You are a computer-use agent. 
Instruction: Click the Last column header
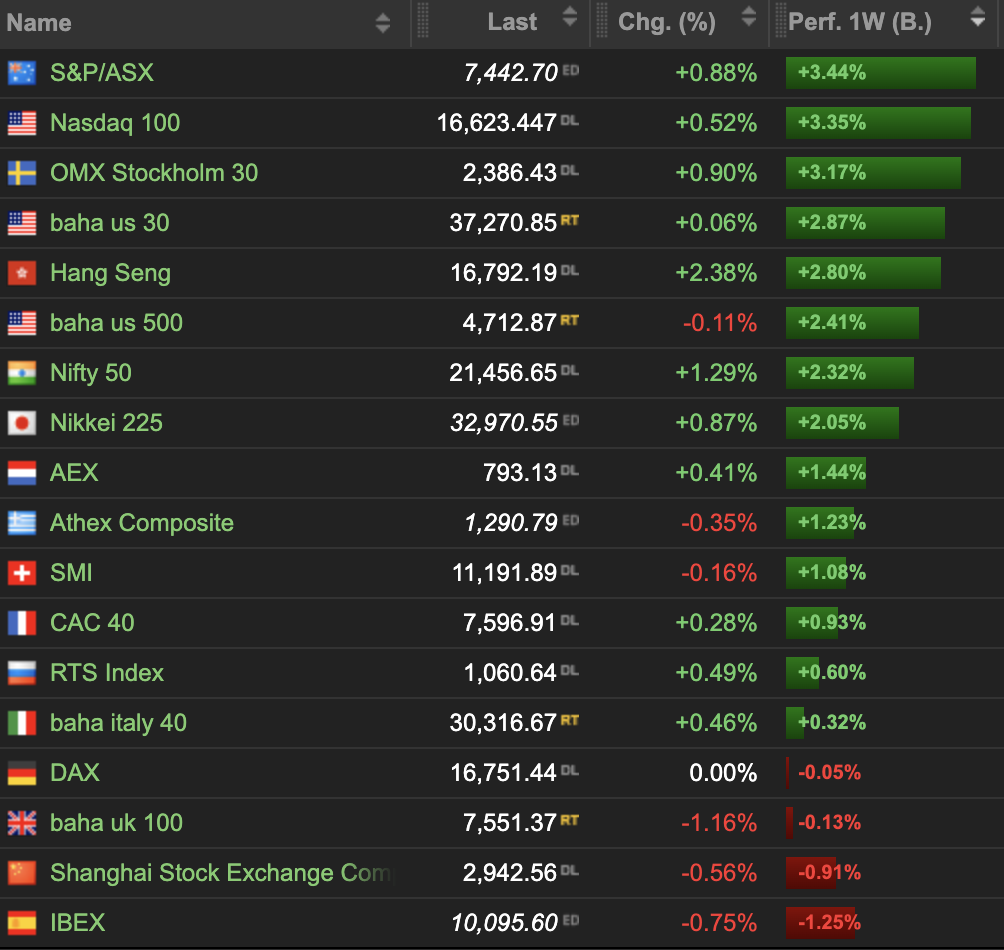coord(501,23)
